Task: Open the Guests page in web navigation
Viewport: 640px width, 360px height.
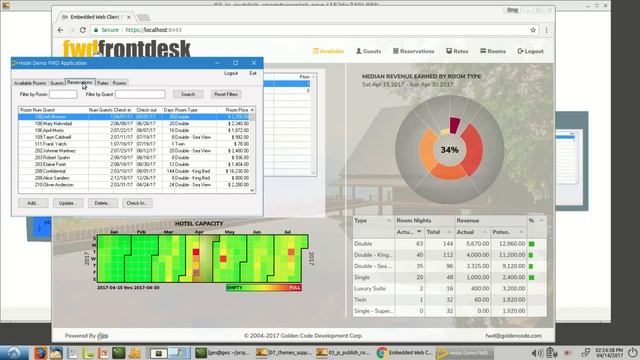Action: coord(369,51)
